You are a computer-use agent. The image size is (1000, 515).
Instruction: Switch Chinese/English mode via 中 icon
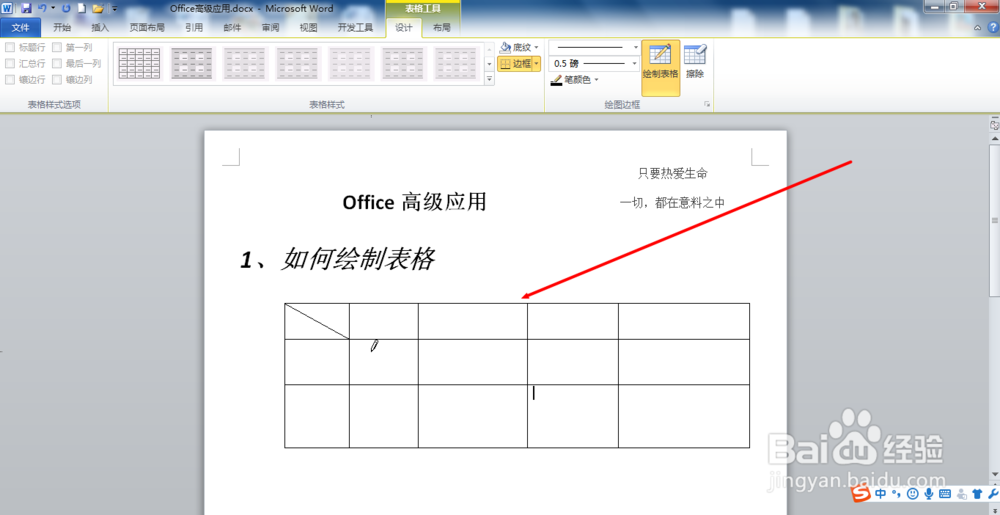coord(881,494)
